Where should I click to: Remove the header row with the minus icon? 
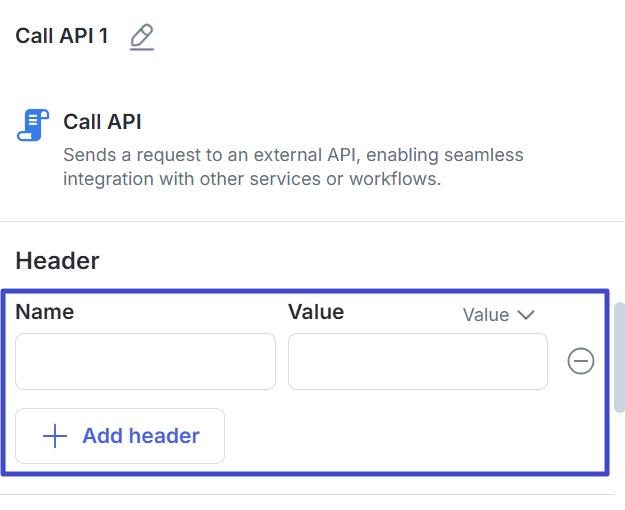(581, 361)
